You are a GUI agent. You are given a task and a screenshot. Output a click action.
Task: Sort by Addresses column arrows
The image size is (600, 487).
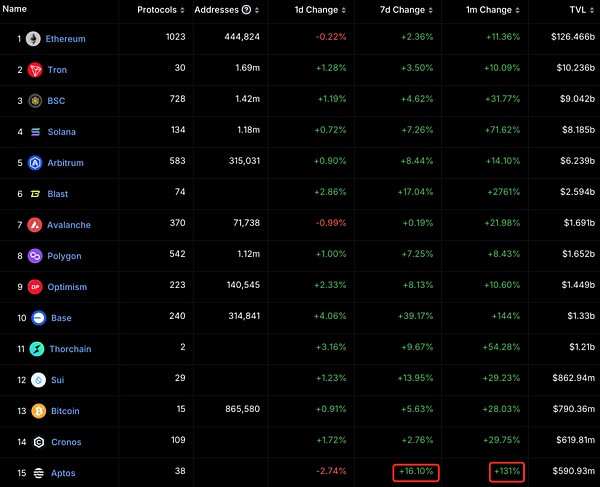pos(257,10)
